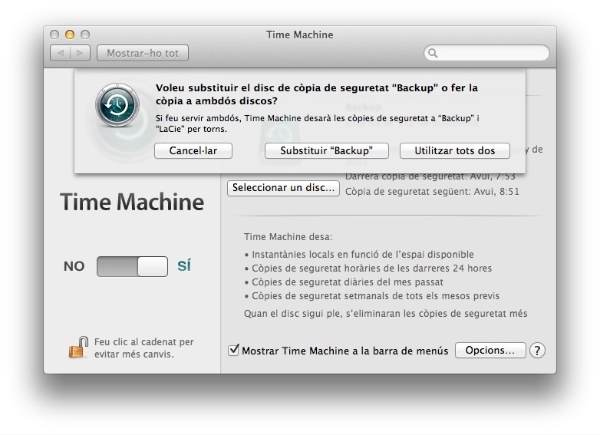Screen dimensions: 600x435
Task: Click "Còpies de seguretat diàries del mes passat"
Action: (x=347, y=282)
